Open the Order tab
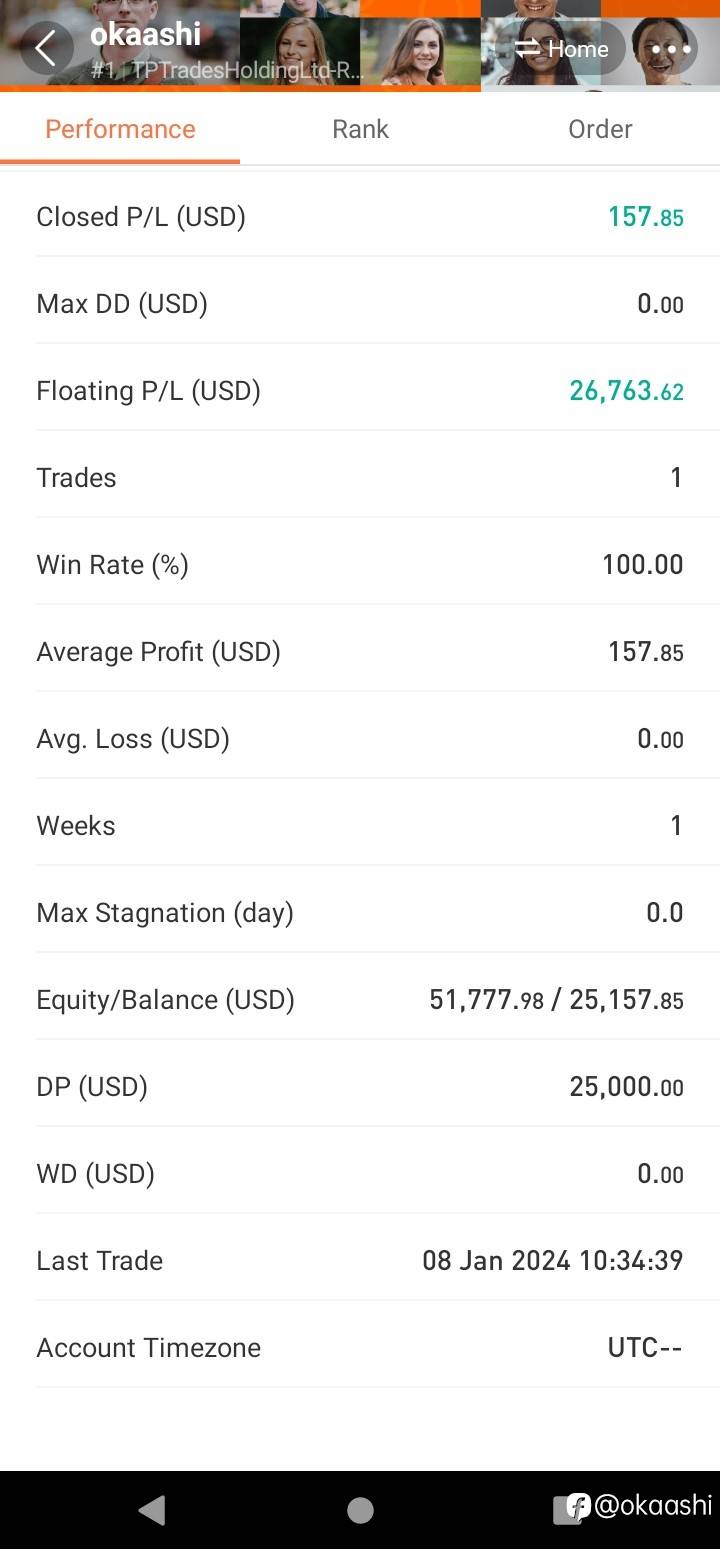The height and width of the screenshot is (1549, 720). 600,129
